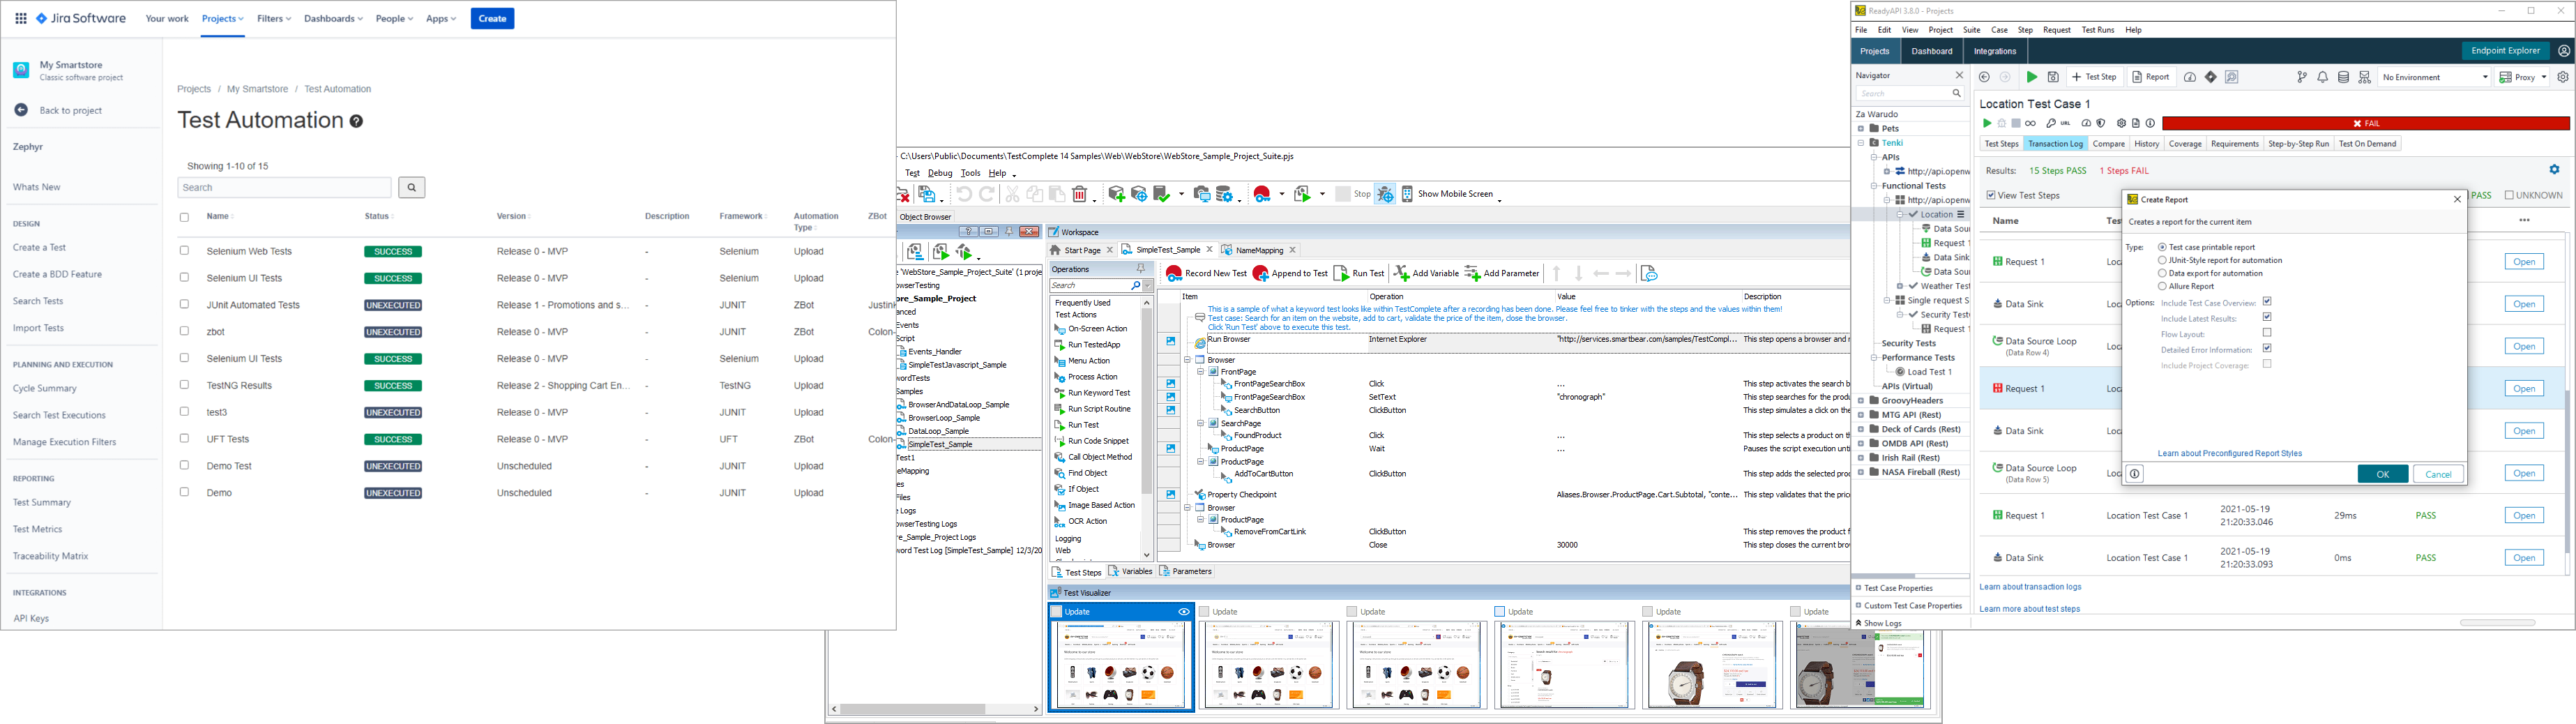Open Apps dropdown in Jira navigation
Screen dimensions: 2576x724
tap(441, 19)
